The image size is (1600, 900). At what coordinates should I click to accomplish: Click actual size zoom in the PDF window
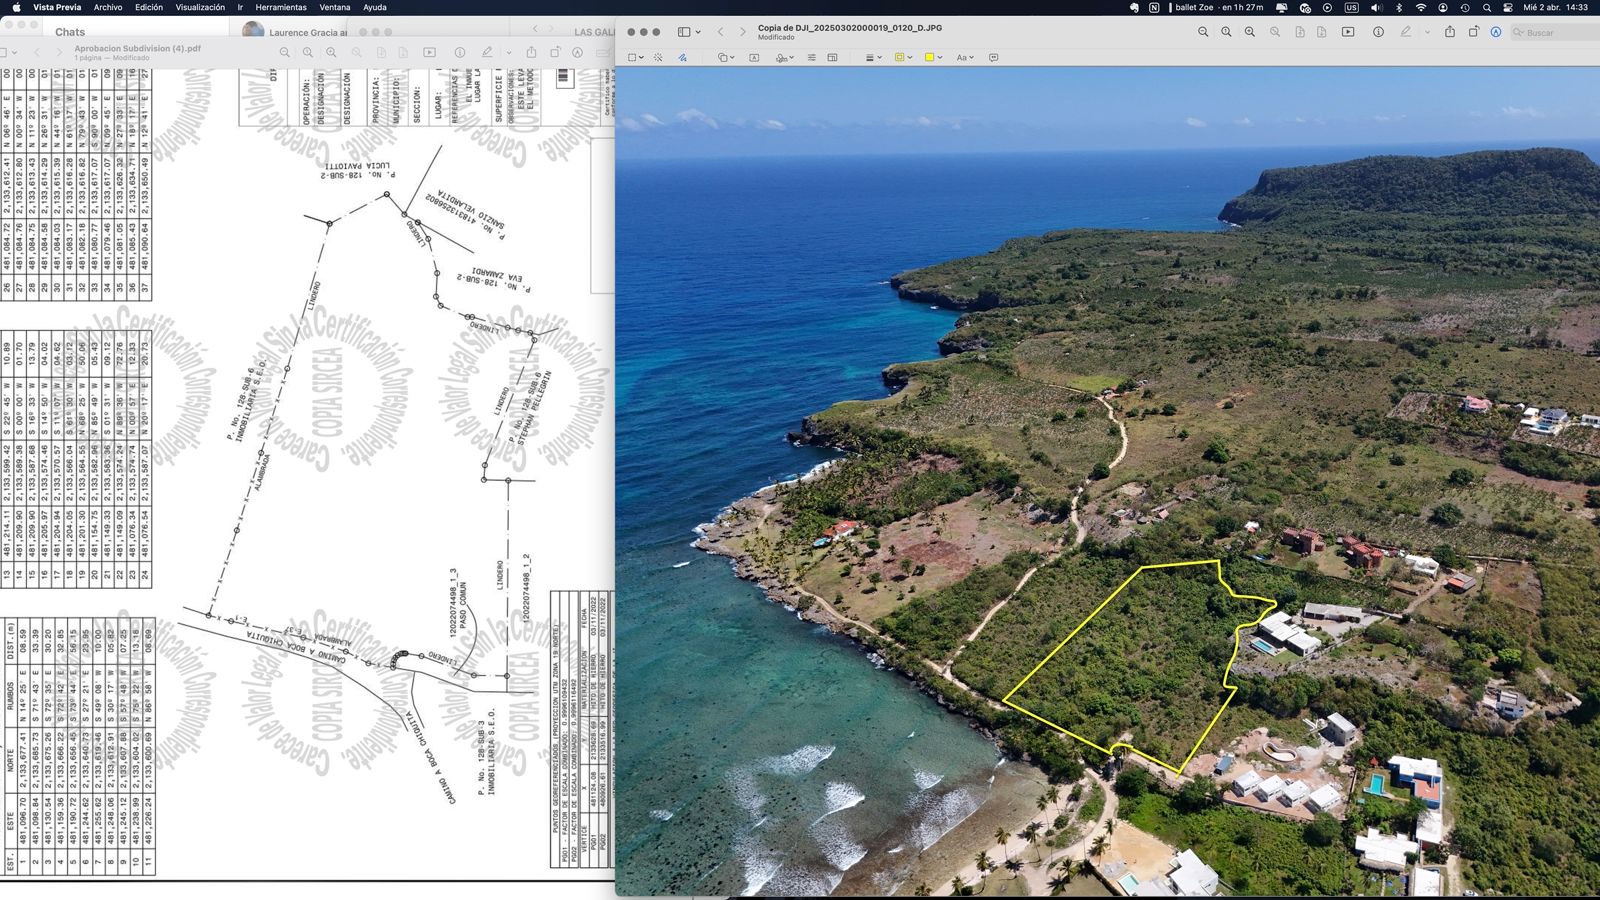point(308,52)
